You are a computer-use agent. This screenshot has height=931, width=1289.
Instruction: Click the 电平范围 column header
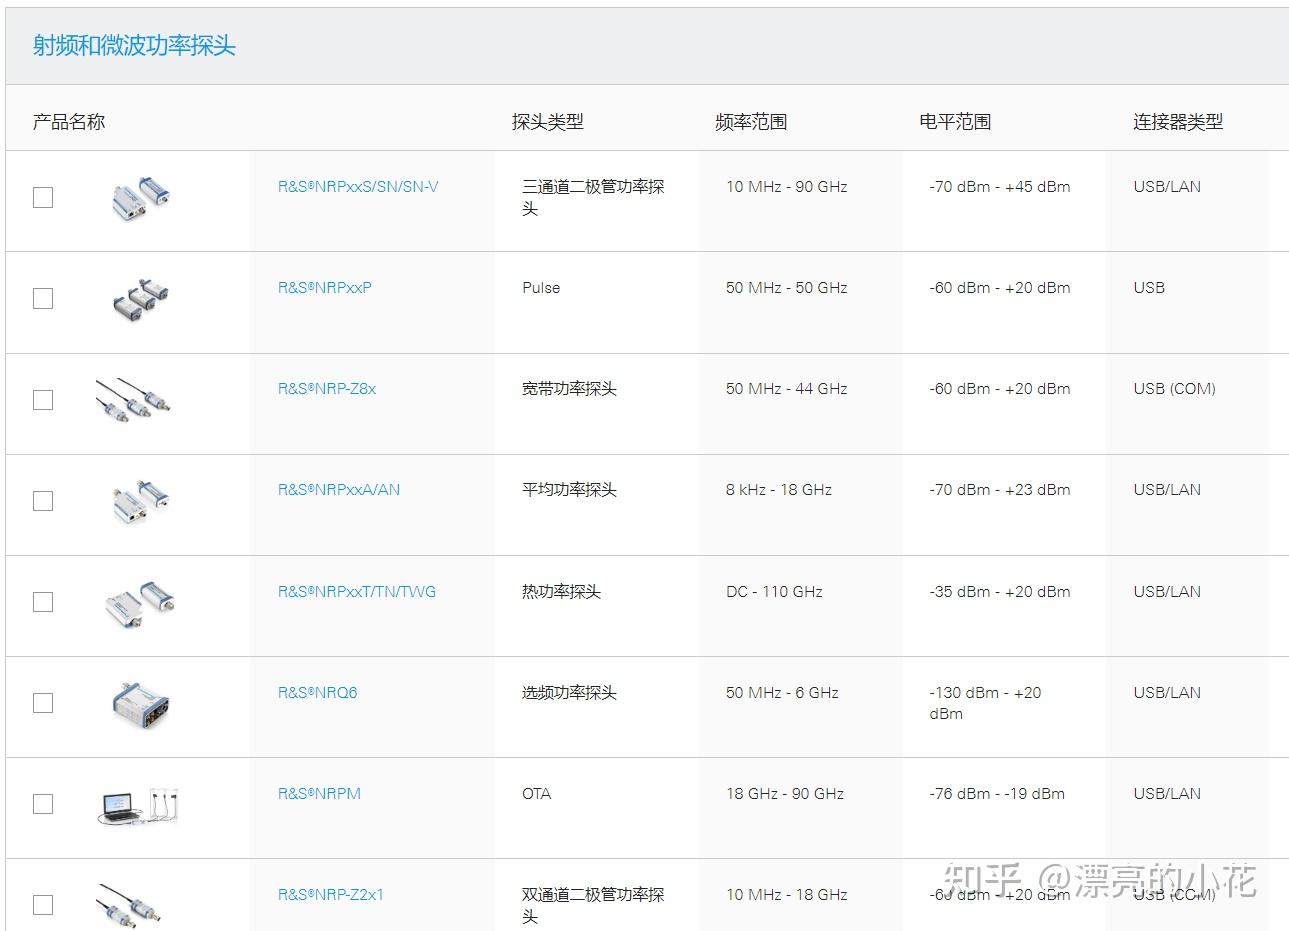(955, 122)
